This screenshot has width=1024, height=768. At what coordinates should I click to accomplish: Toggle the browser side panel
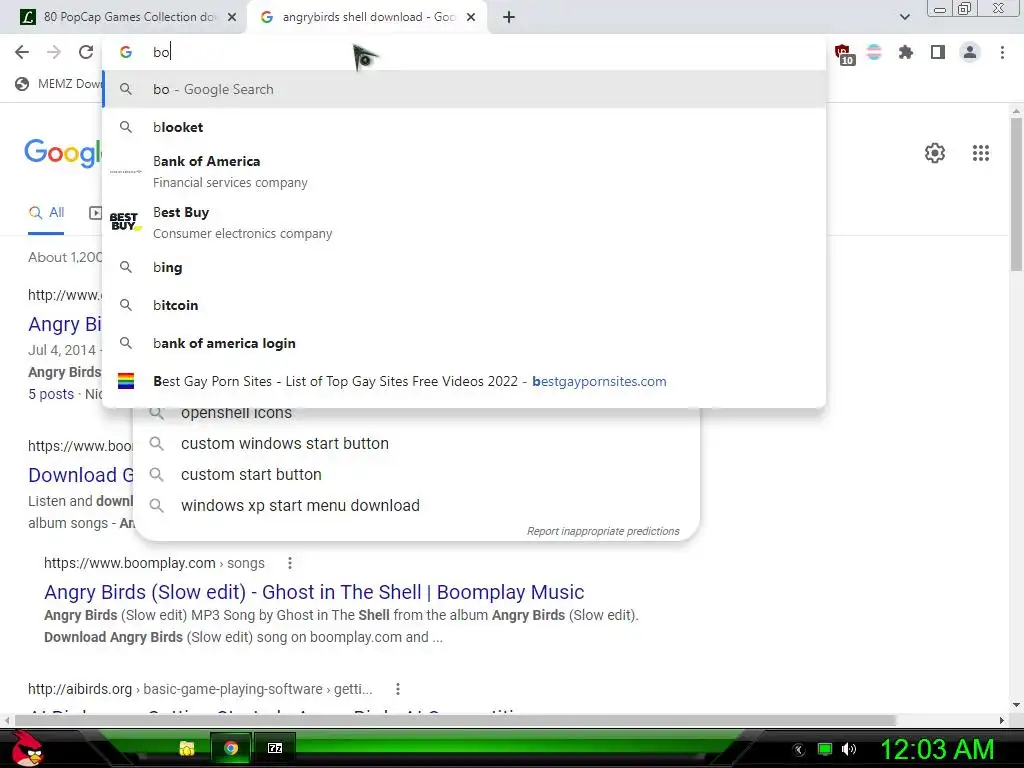point(938,52)
